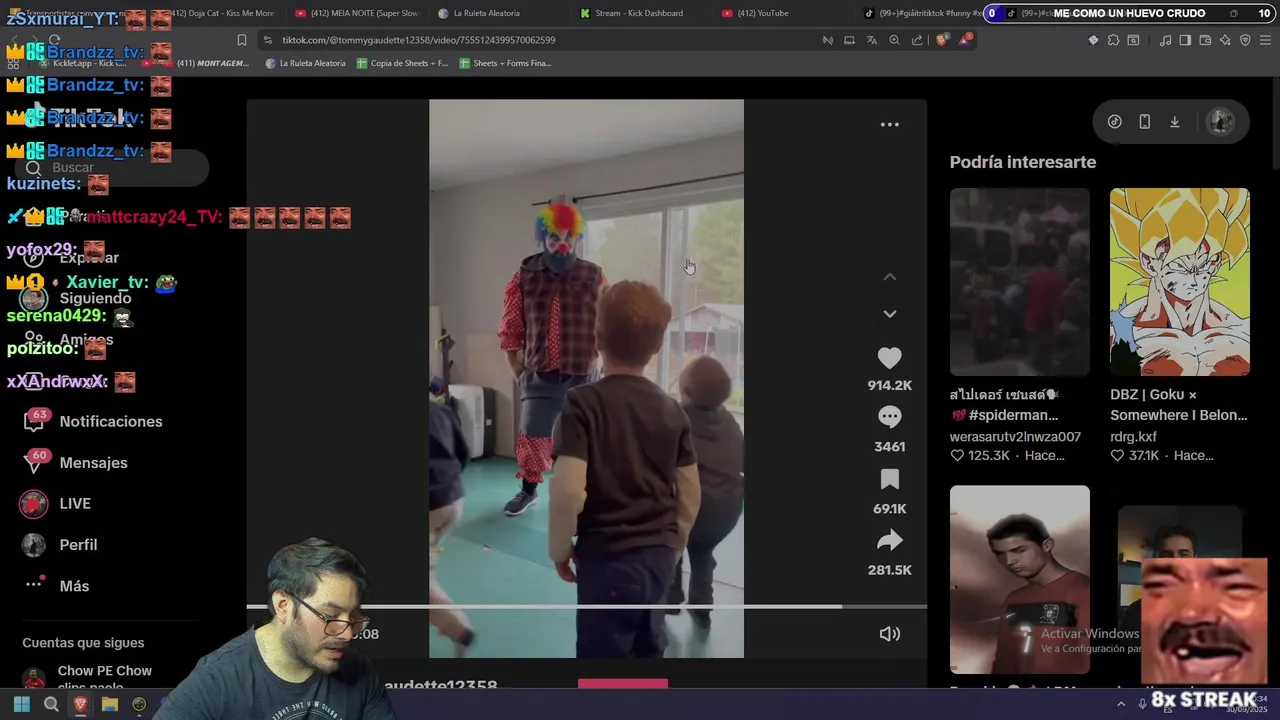Go to previous video with up chevron
The height and width of the screenshot is (720, 1280).
point(889,277)
